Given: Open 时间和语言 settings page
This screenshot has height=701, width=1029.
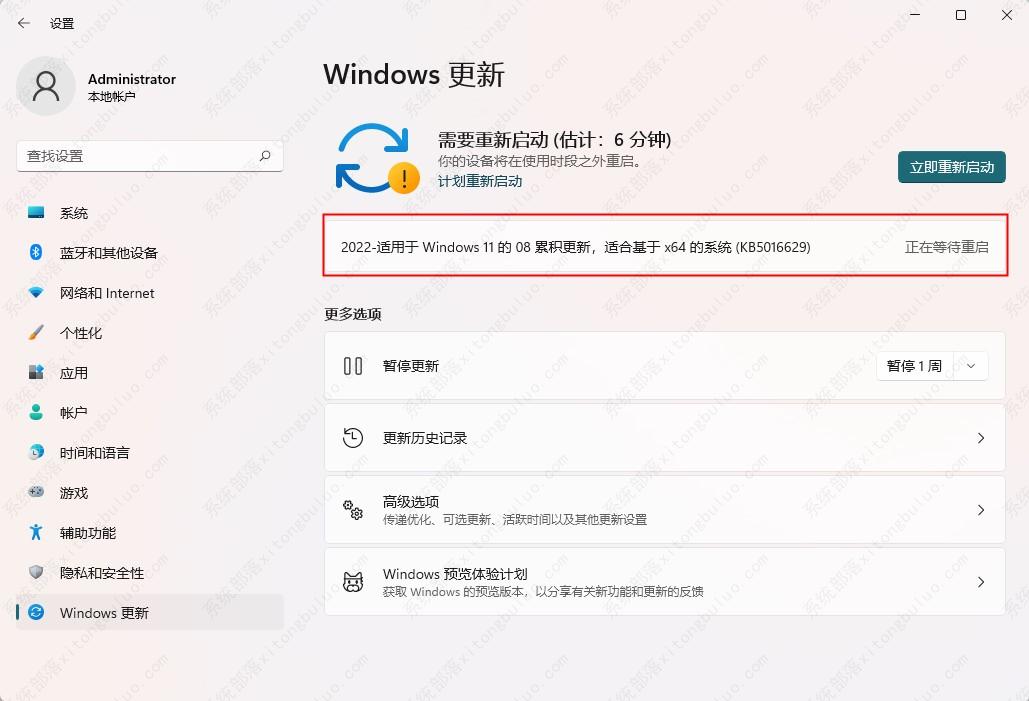Looking at the screenshot, I should [x=94, y=453].
